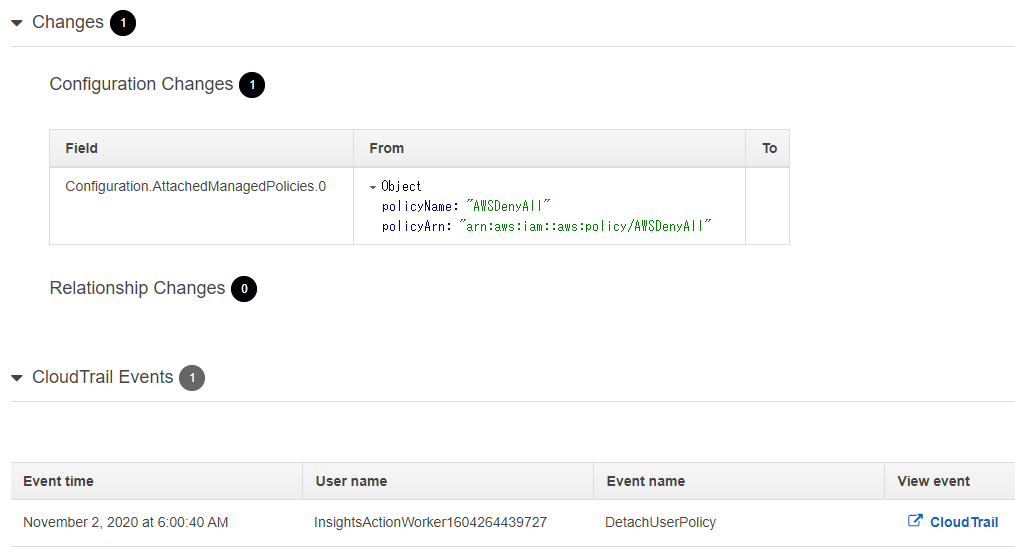Click the CloudTrail Events count badge

192,378
